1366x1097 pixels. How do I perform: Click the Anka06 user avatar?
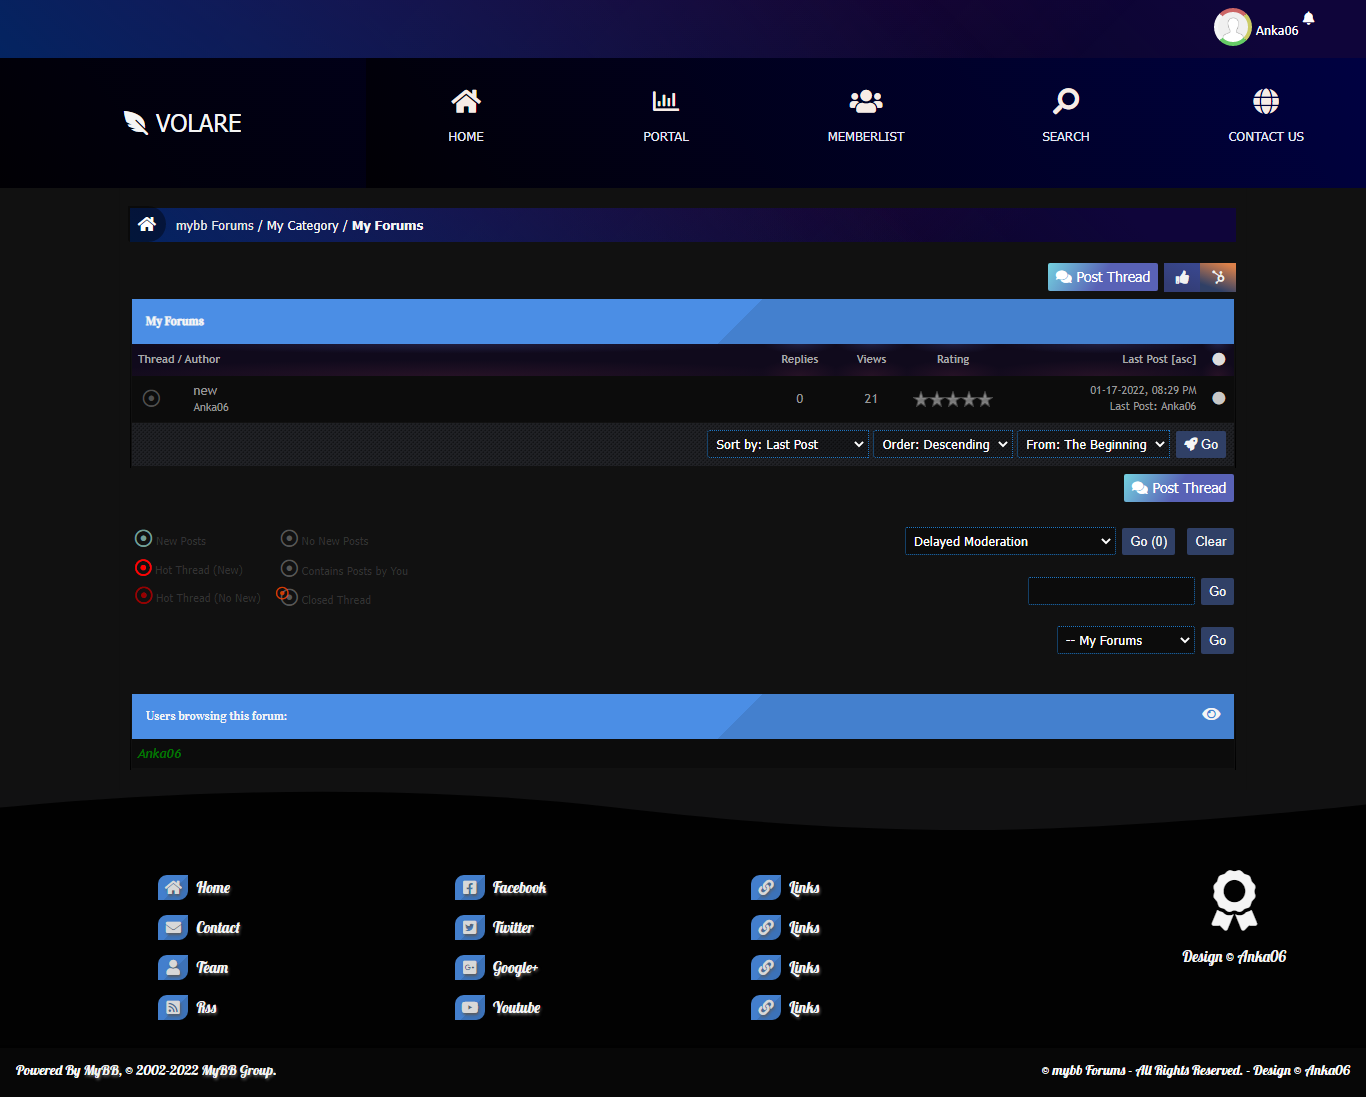point(1232,28)
